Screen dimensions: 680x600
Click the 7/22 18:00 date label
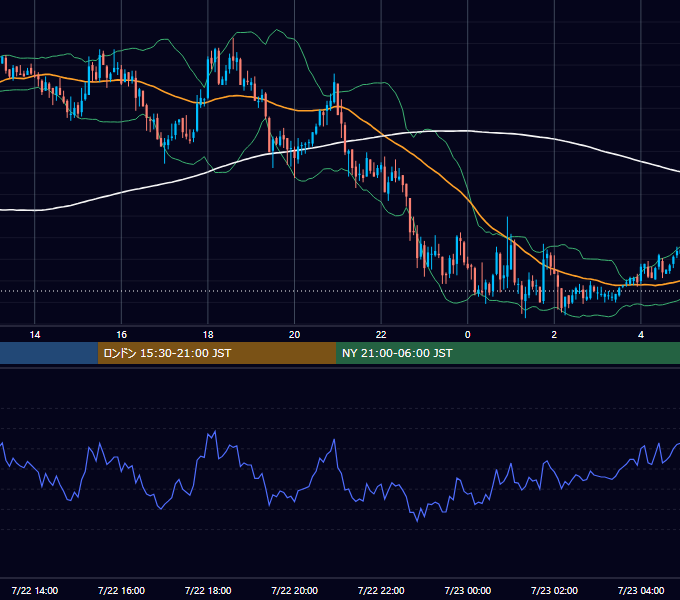(x=208, y=590)
